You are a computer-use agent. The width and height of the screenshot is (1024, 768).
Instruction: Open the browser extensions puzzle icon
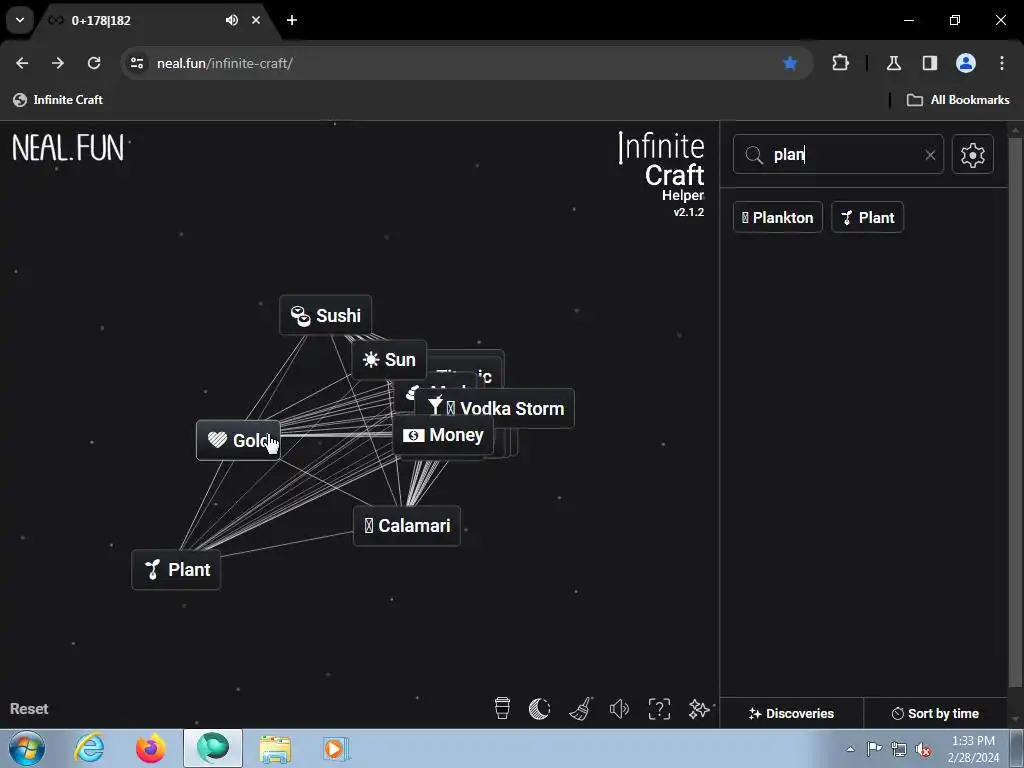(x=840, y=63)
